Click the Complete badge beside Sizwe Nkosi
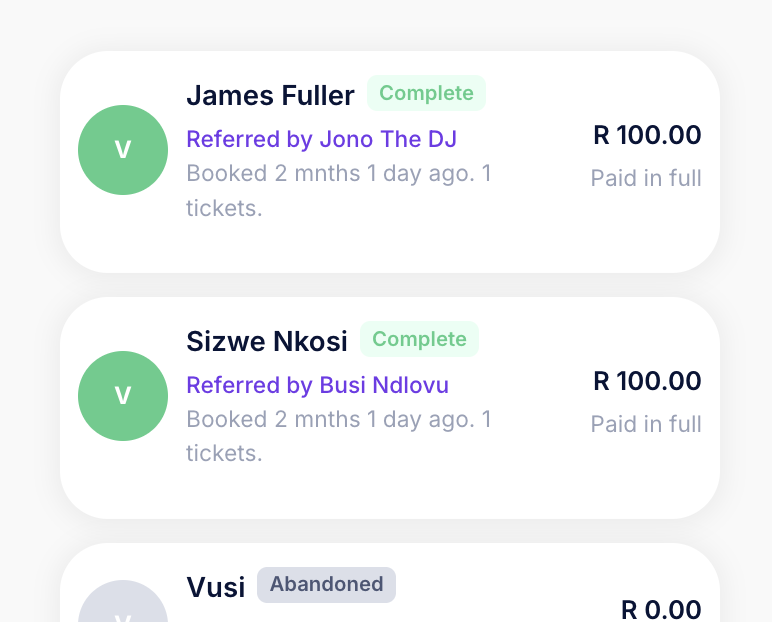 (419, 339)
